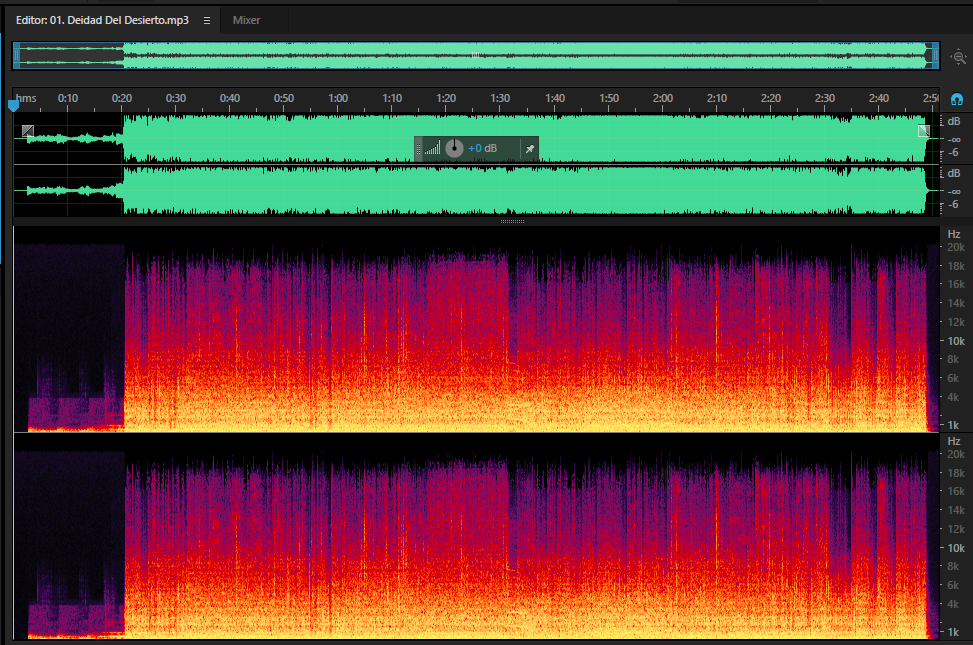The width and height of the screenshot is (973, 645).
Task: Click the 1:30 mark on the time ruler
Action: coord(500,98)
